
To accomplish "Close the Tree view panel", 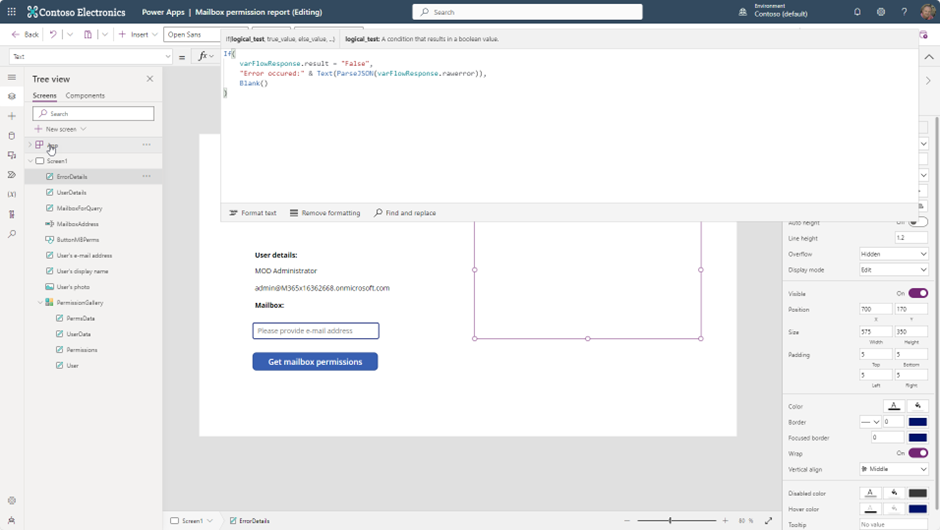I will tap(150, 79).
